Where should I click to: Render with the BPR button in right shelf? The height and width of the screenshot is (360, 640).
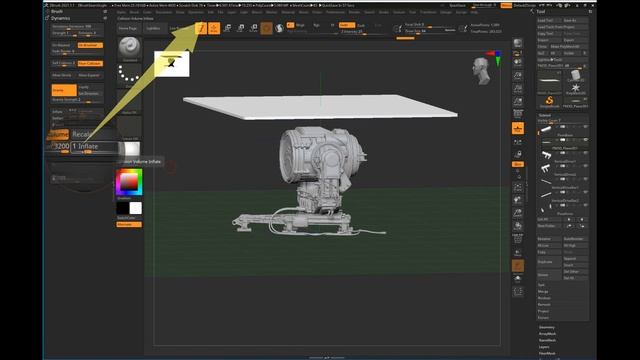click(518, 43)
